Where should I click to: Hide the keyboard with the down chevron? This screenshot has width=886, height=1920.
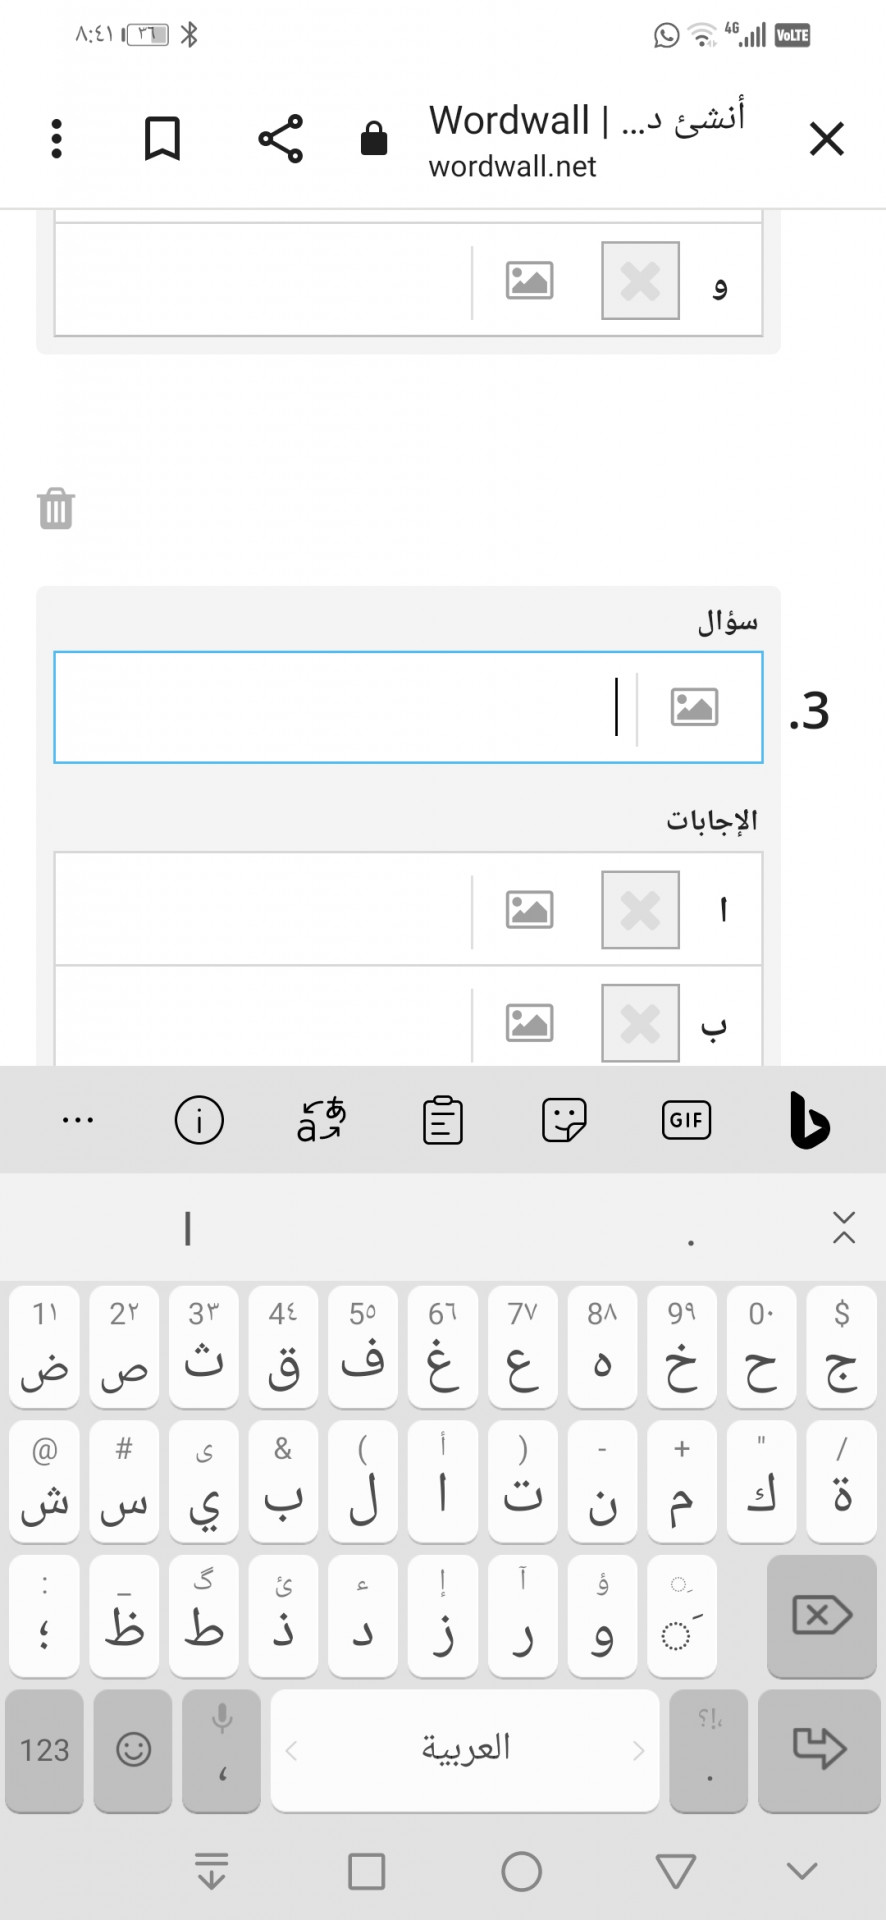coord(802,1871)
